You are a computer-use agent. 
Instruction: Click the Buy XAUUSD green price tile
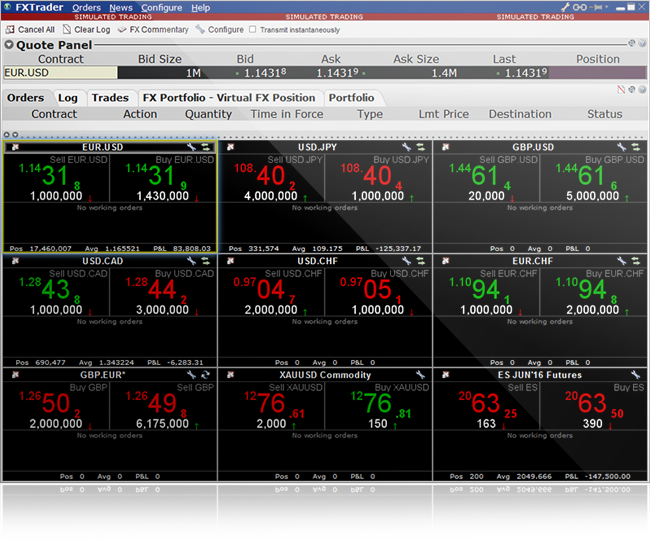click(x=378, y=405)
